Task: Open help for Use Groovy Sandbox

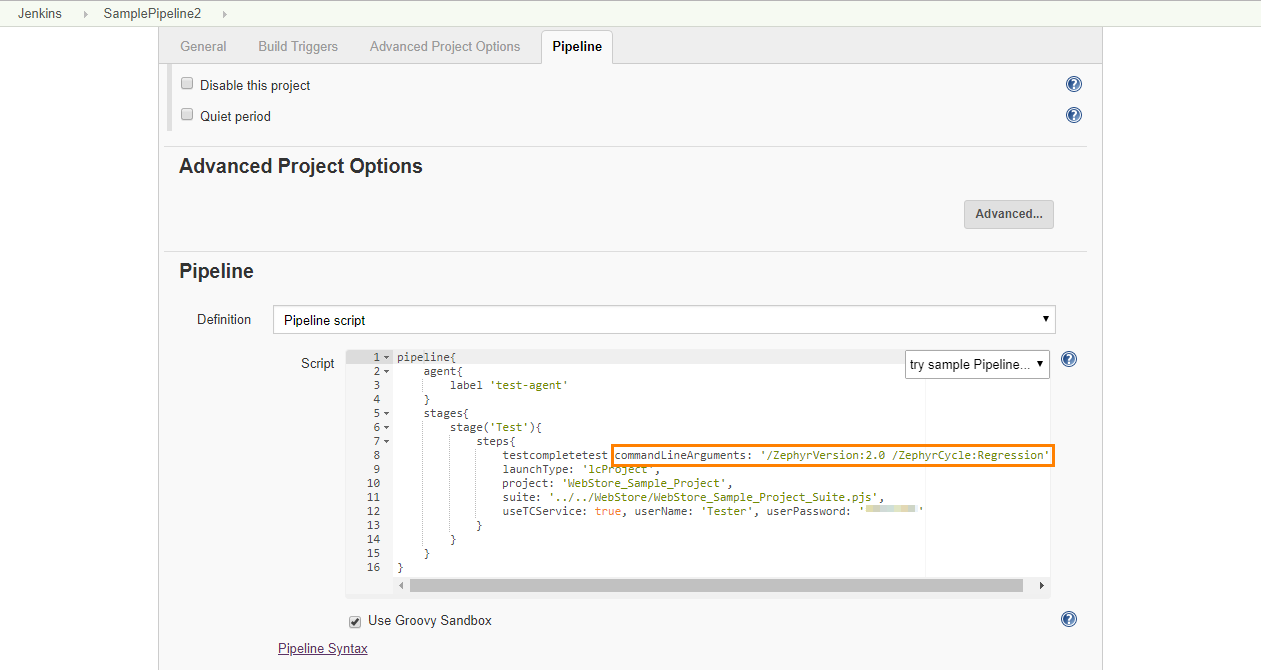Action: (1068, 619)
